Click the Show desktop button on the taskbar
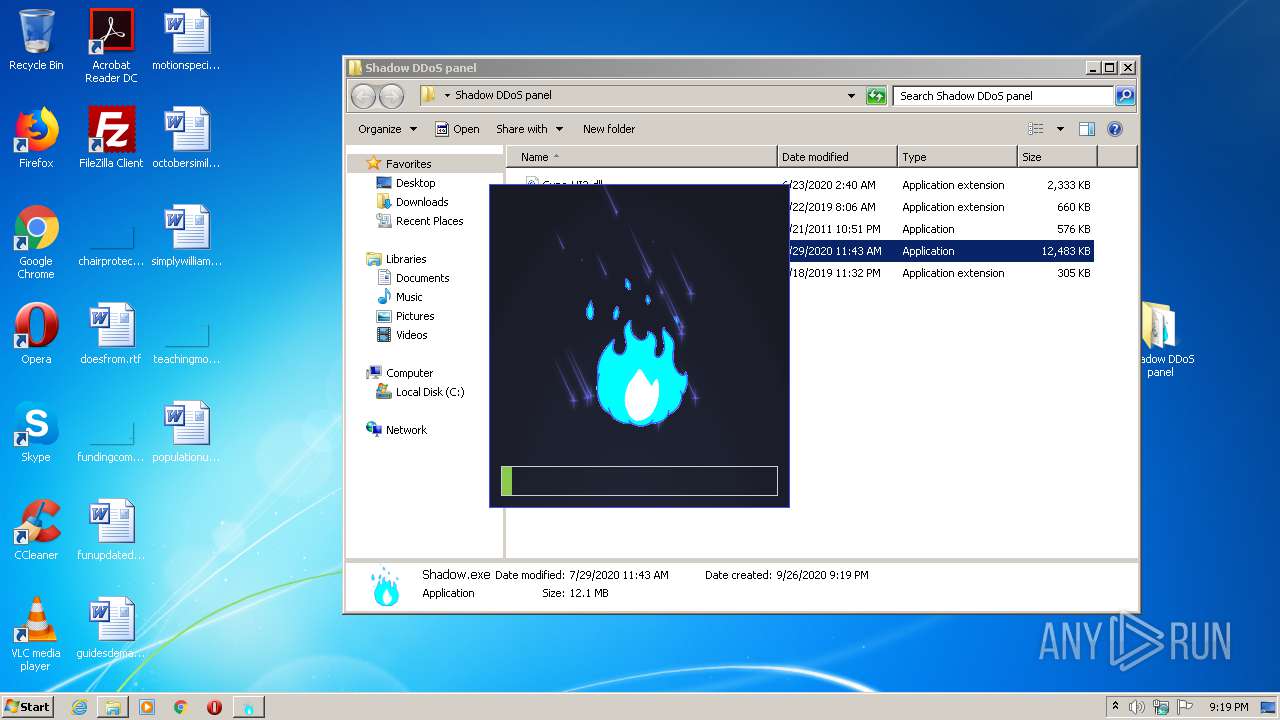 pos(1269,707)
